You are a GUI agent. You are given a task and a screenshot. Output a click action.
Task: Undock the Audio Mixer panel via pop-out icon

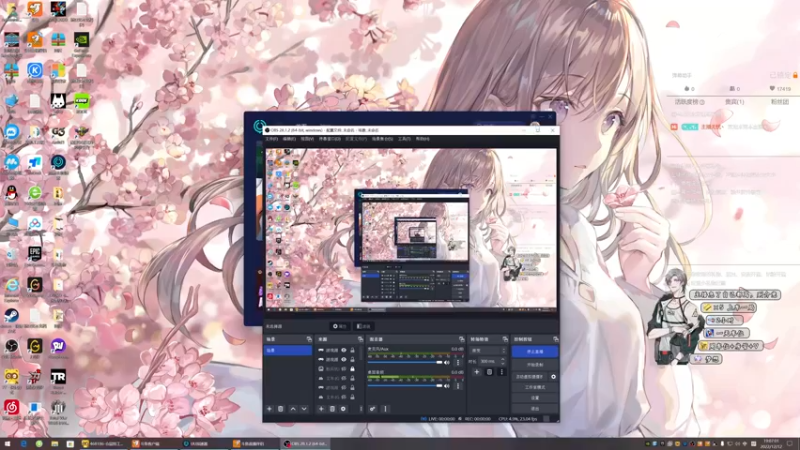click(462, 339)
